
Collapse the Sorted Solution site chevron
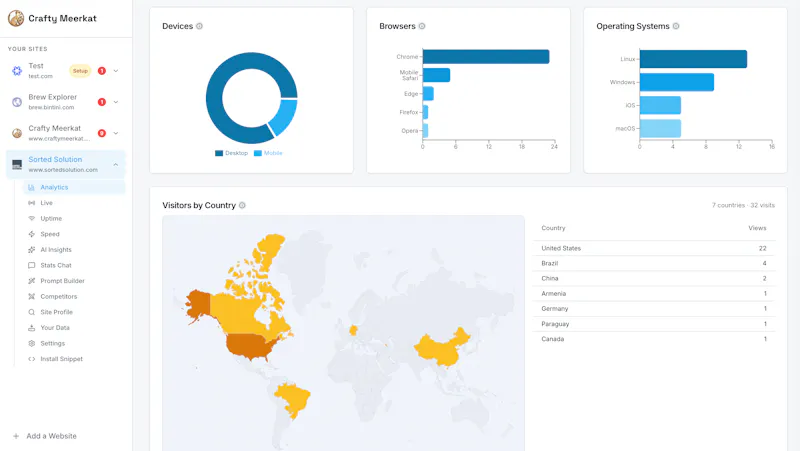[116, 164]
